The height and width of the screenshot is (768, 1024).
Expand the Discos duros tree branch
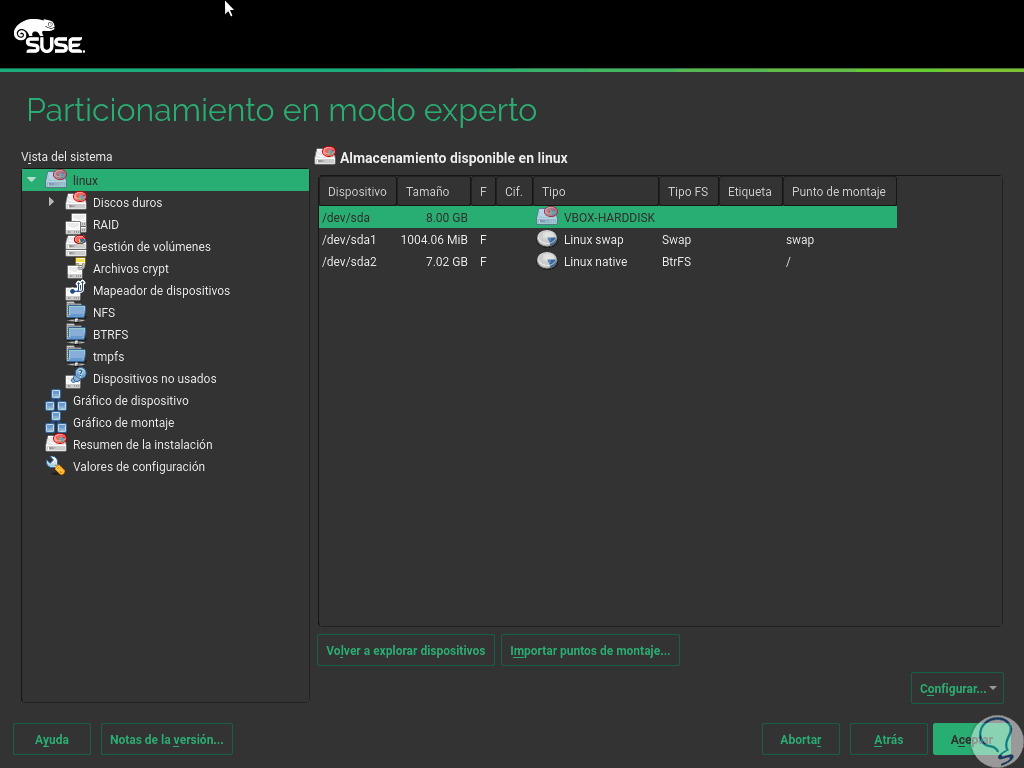pos(51,202)
